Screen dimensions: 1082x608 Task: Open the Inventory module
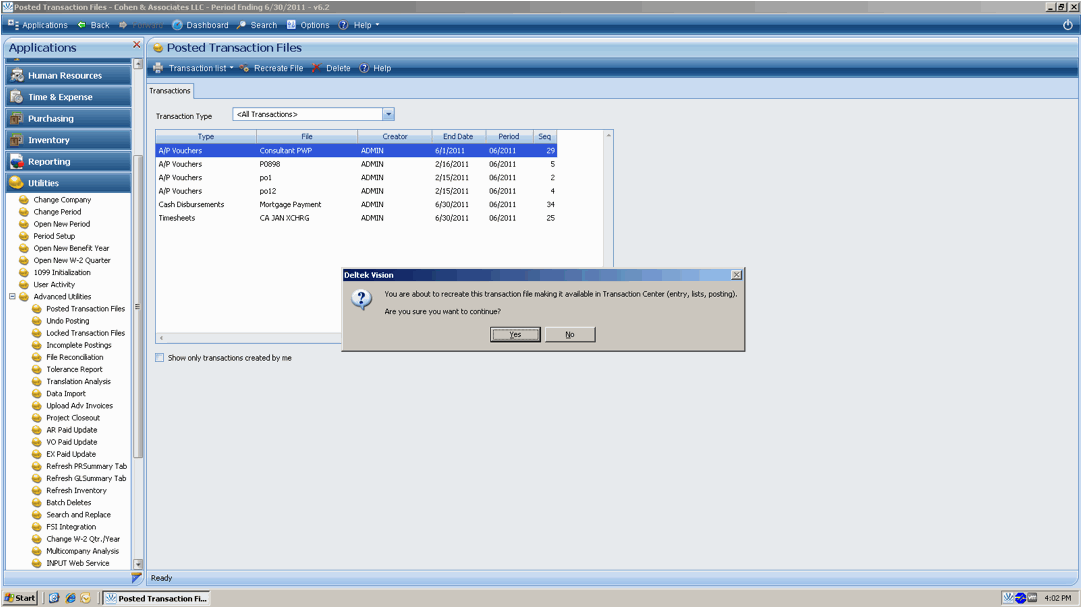(x=48, y=140)
